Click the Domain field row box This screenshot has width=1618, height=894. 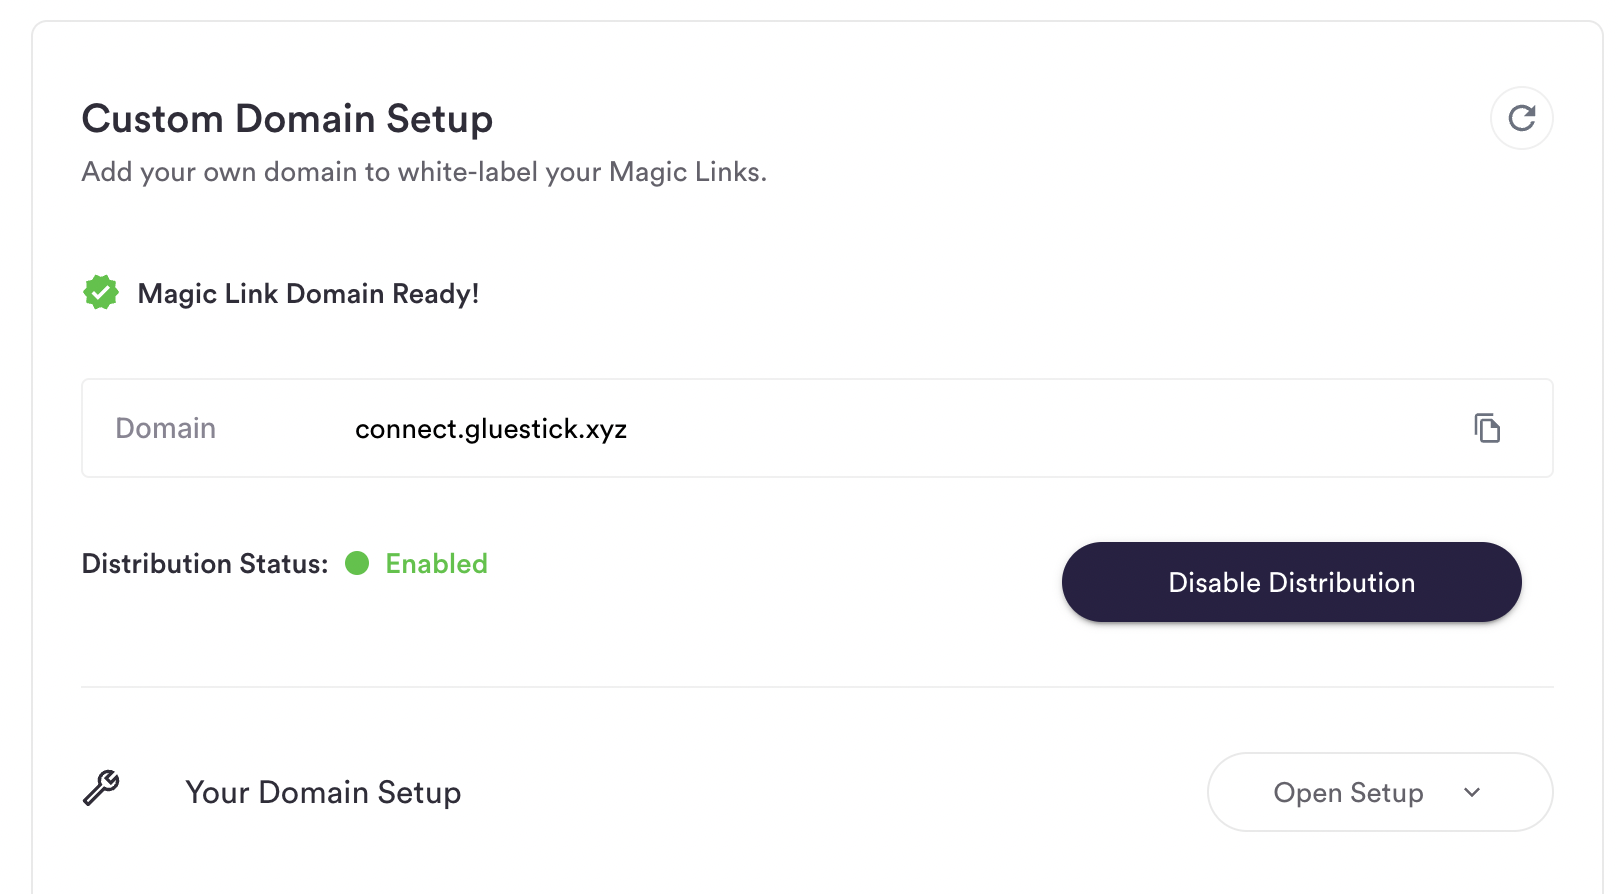click(817, 428)
